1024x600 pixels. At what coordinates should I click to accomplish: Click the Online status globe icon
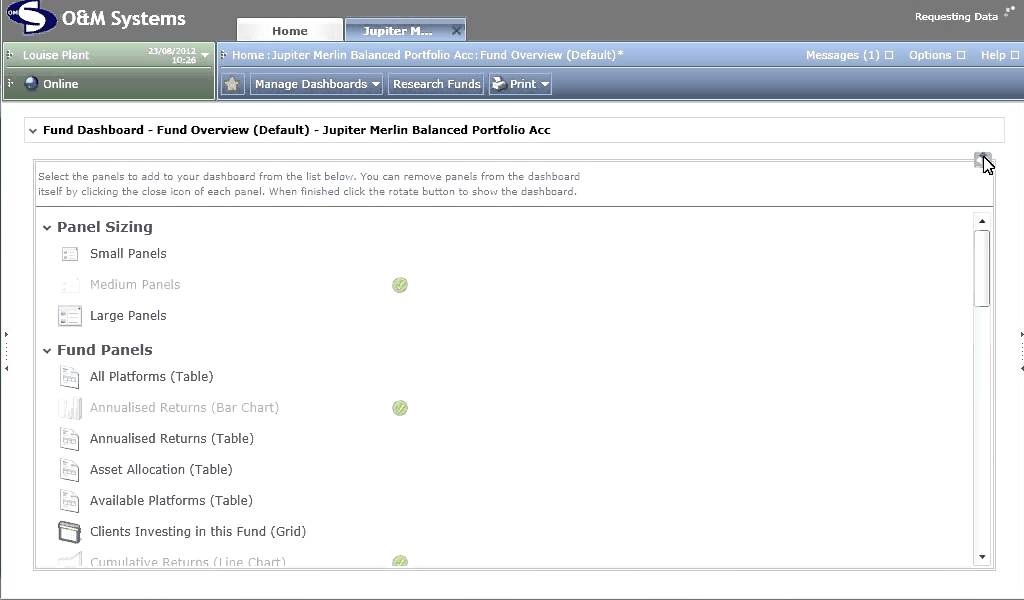[31, 84]
